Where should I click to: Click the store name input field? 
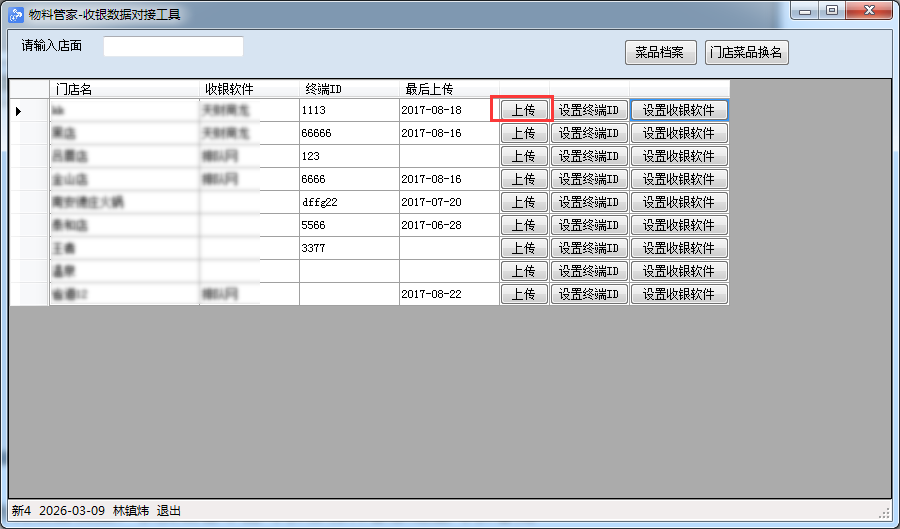point(173,47)
